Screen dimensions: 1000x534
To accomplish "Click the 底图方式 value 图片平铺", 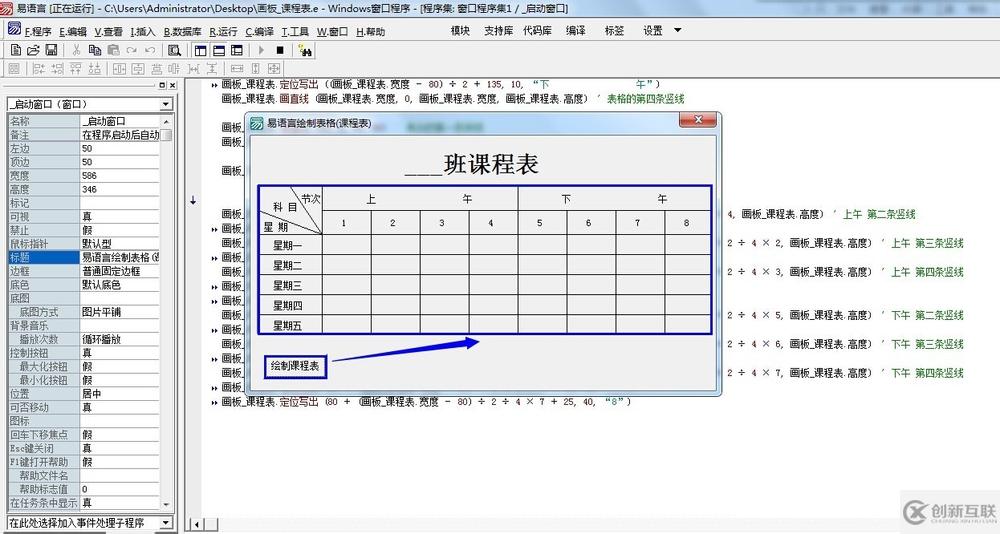I will tap(119, 312).
